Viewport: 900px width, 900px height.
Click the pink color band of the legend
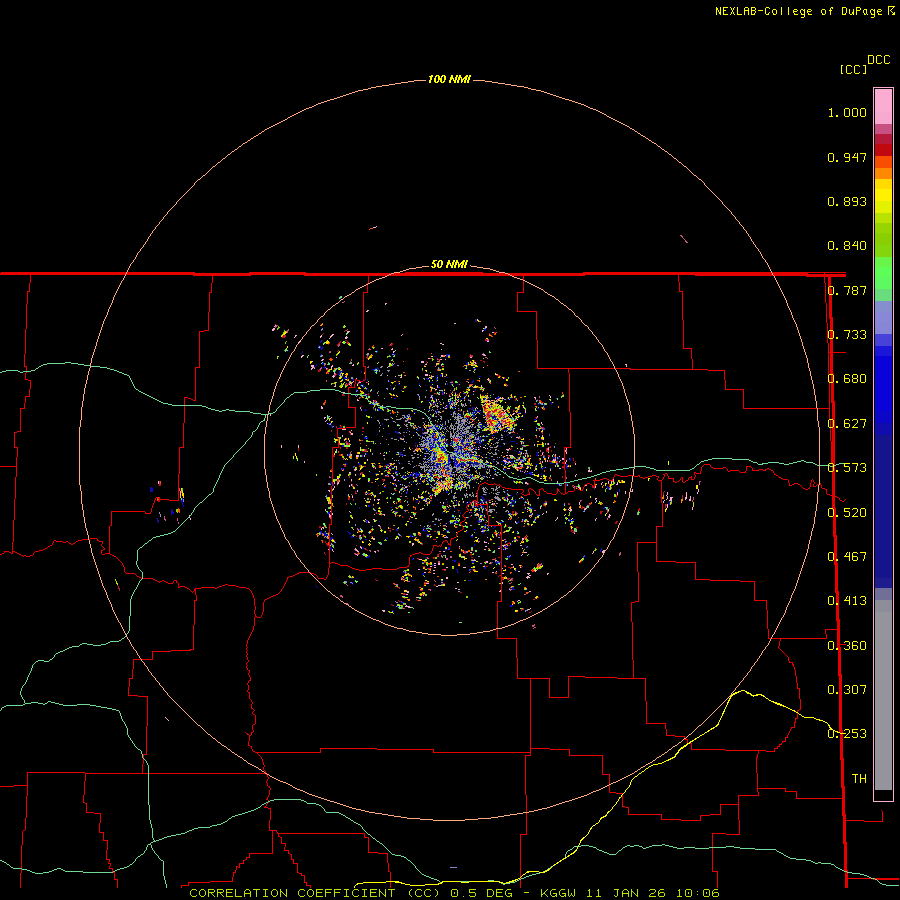[883, 107]
